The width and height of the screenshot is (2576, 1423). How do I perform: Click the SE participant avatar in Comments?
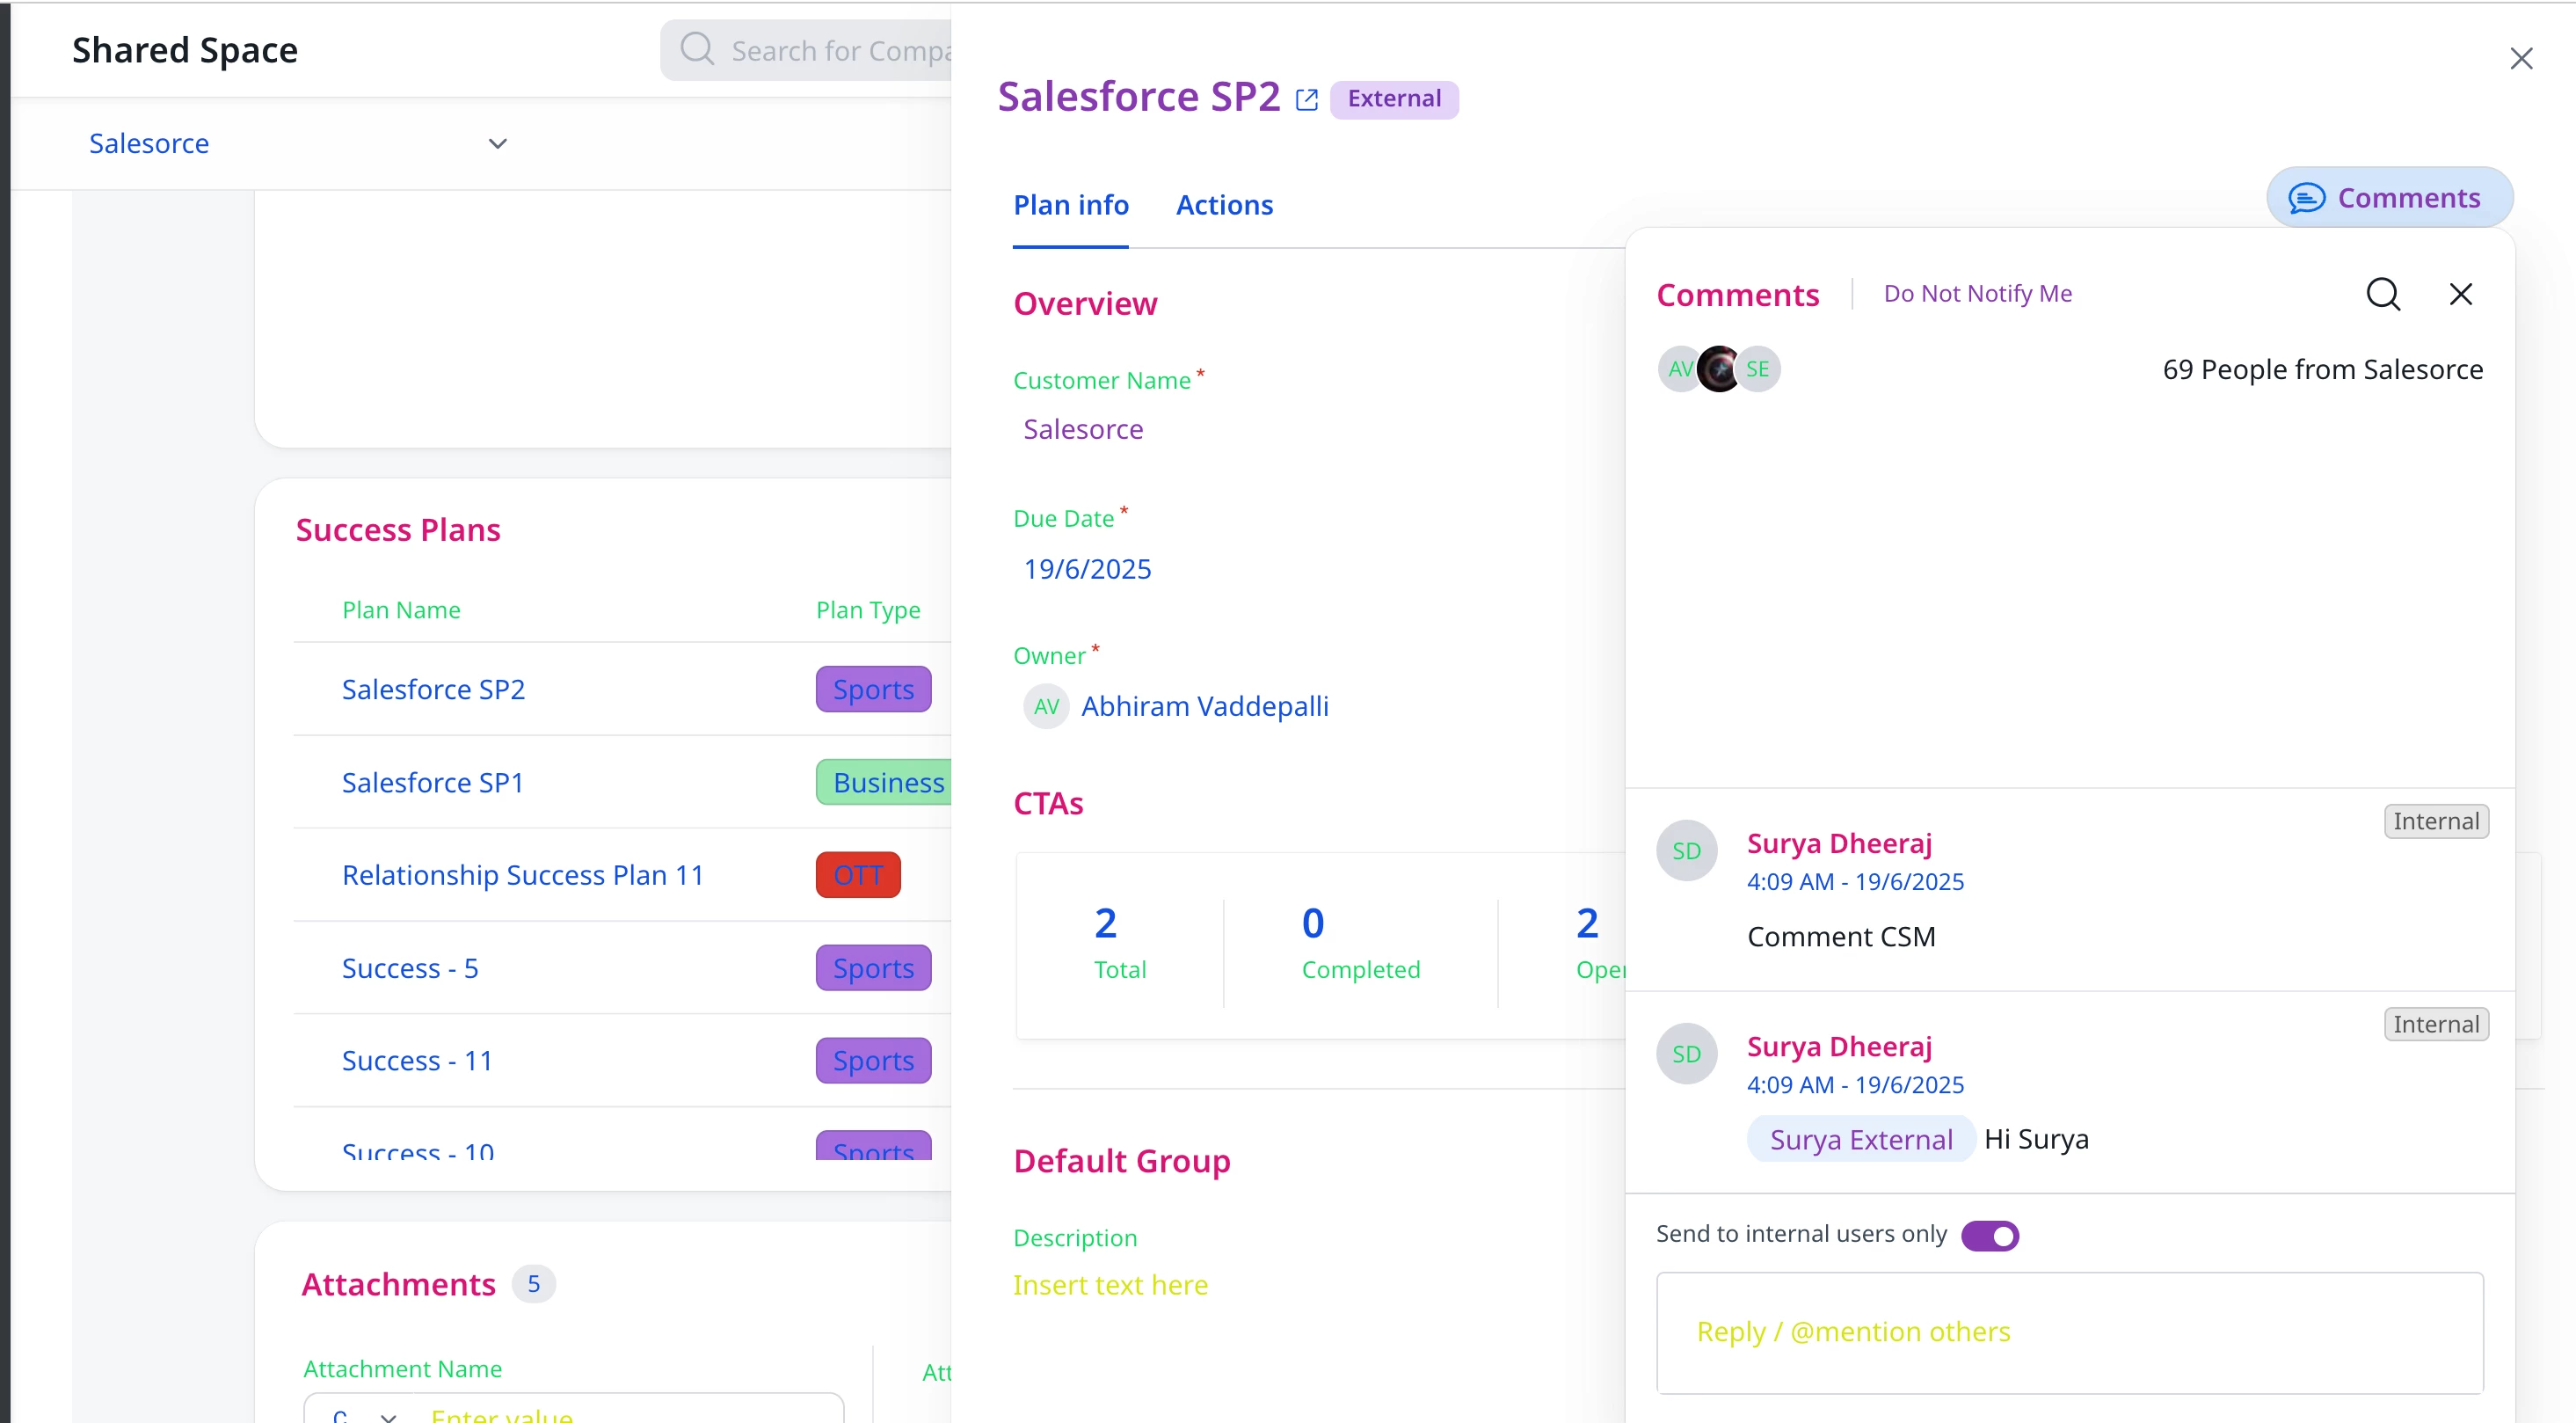click(1758, 369)
